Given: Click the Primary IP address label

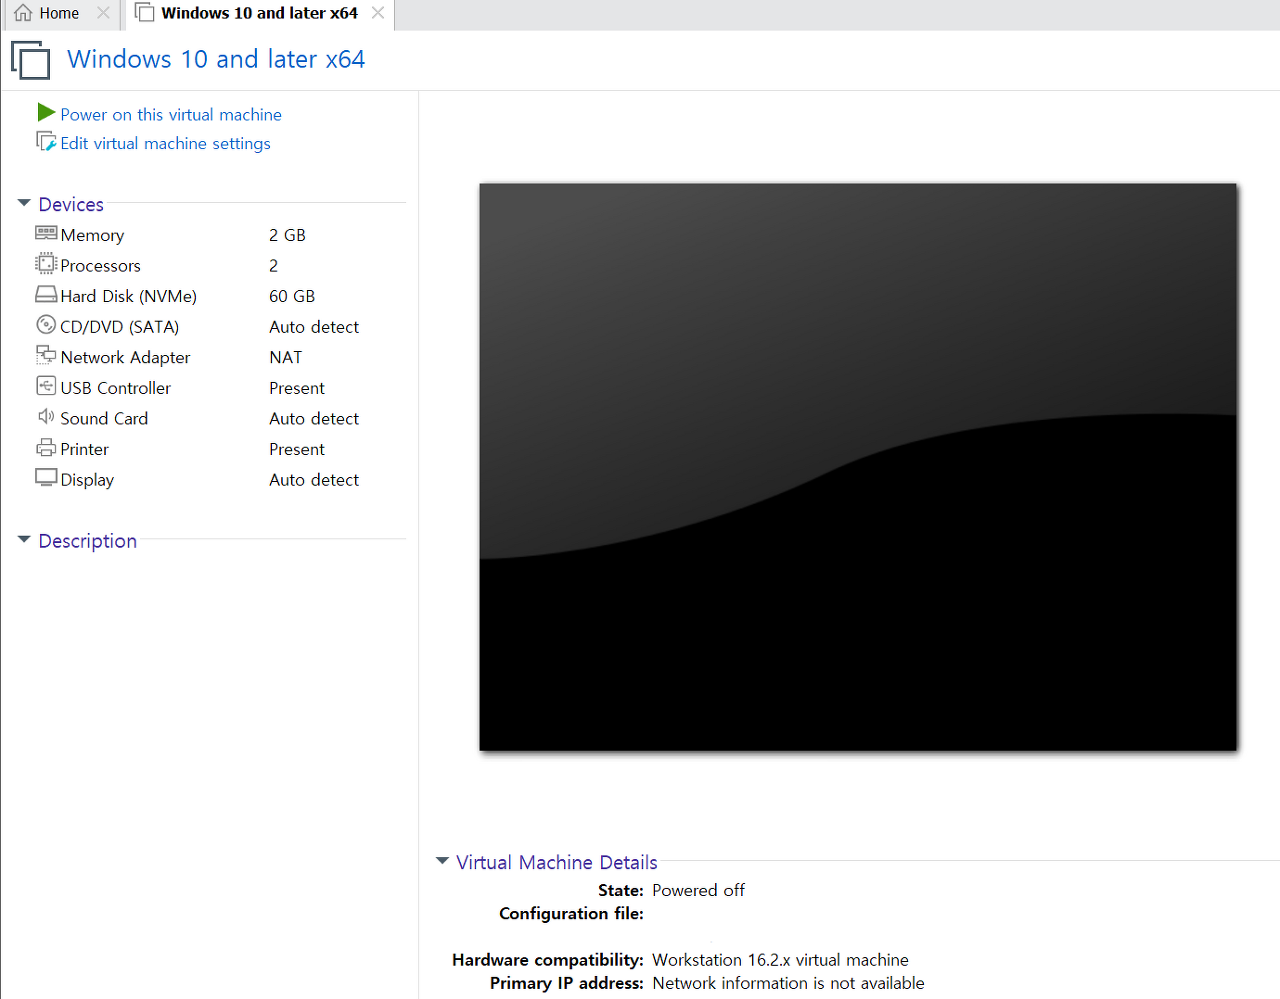Looking at the screenshot, I should coord(566,983).
